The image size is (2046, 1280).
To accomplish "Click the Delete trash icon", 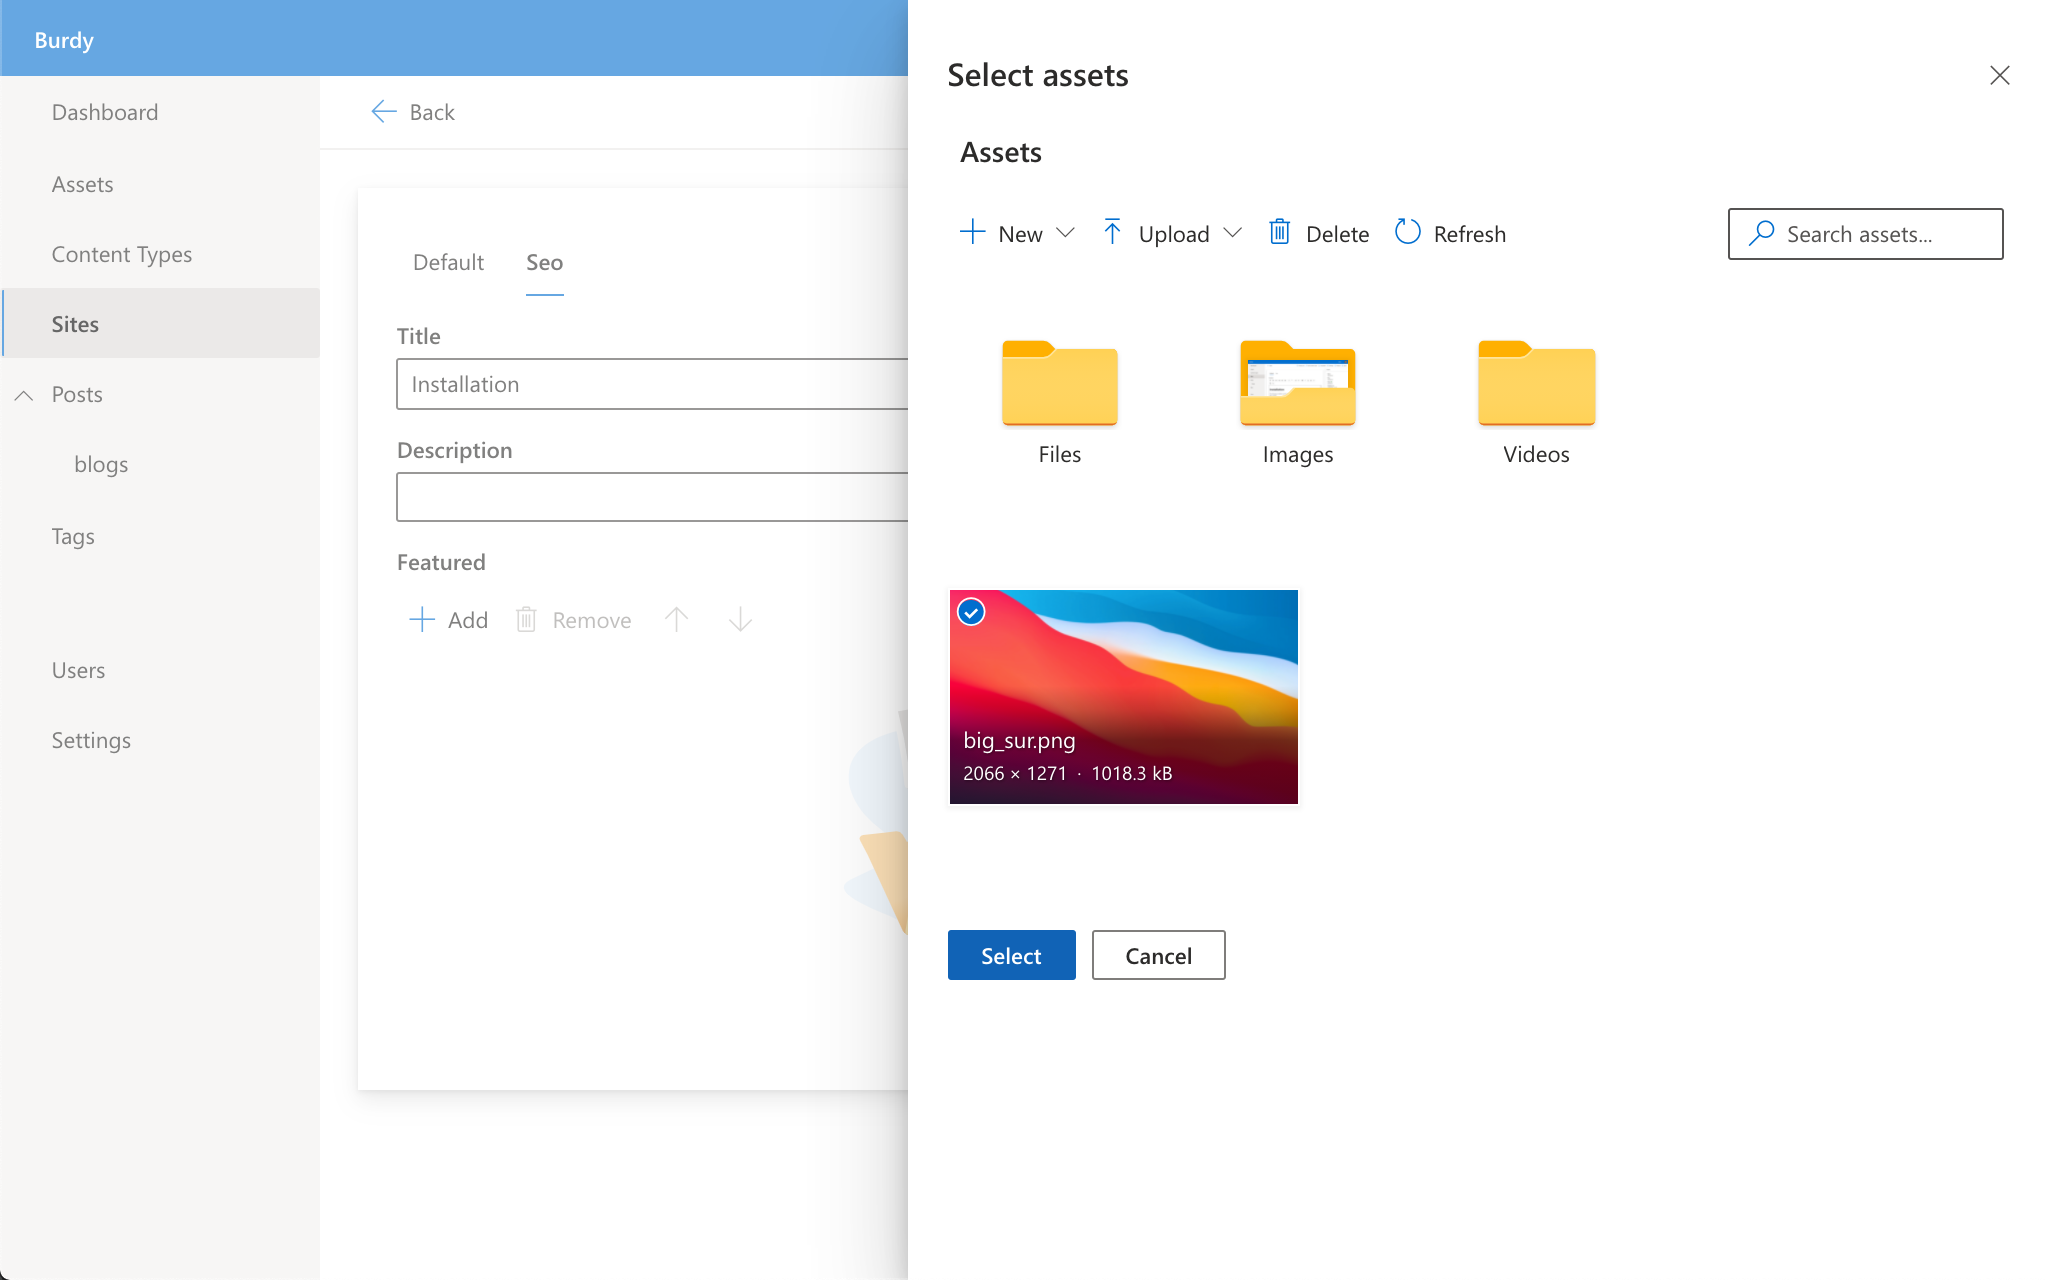I will point(1281,232).
